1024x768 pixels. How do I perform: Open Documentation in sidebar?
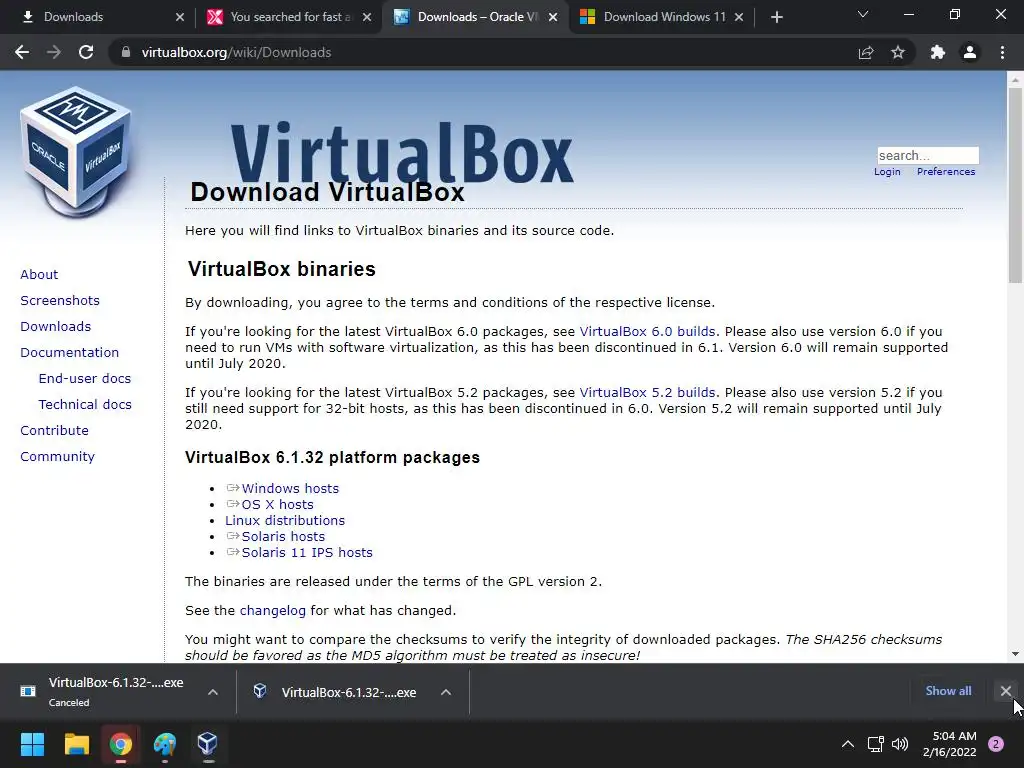(70, 353)
